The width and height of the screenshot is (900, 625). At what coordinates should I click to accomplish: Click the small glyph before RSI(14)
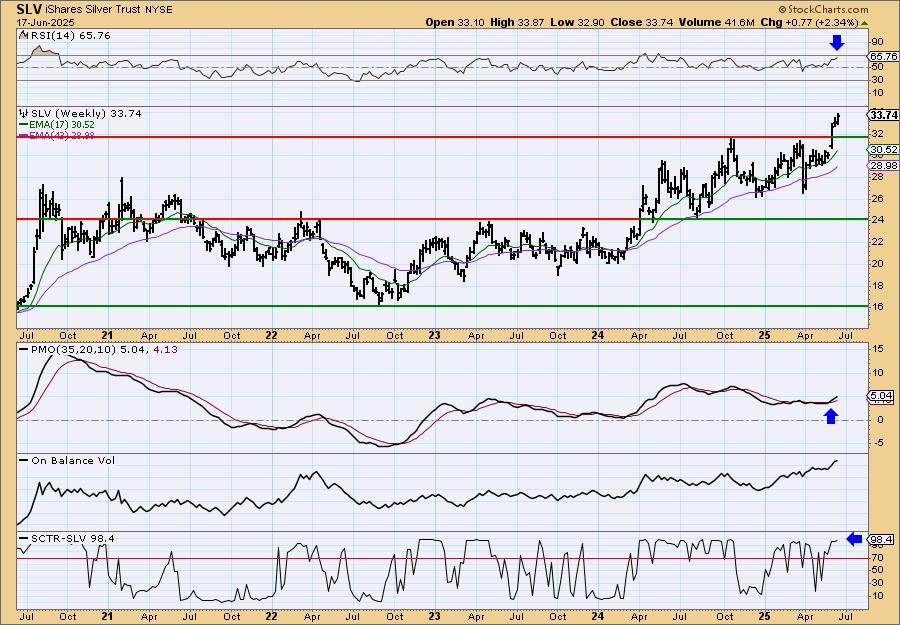point(23,35)
